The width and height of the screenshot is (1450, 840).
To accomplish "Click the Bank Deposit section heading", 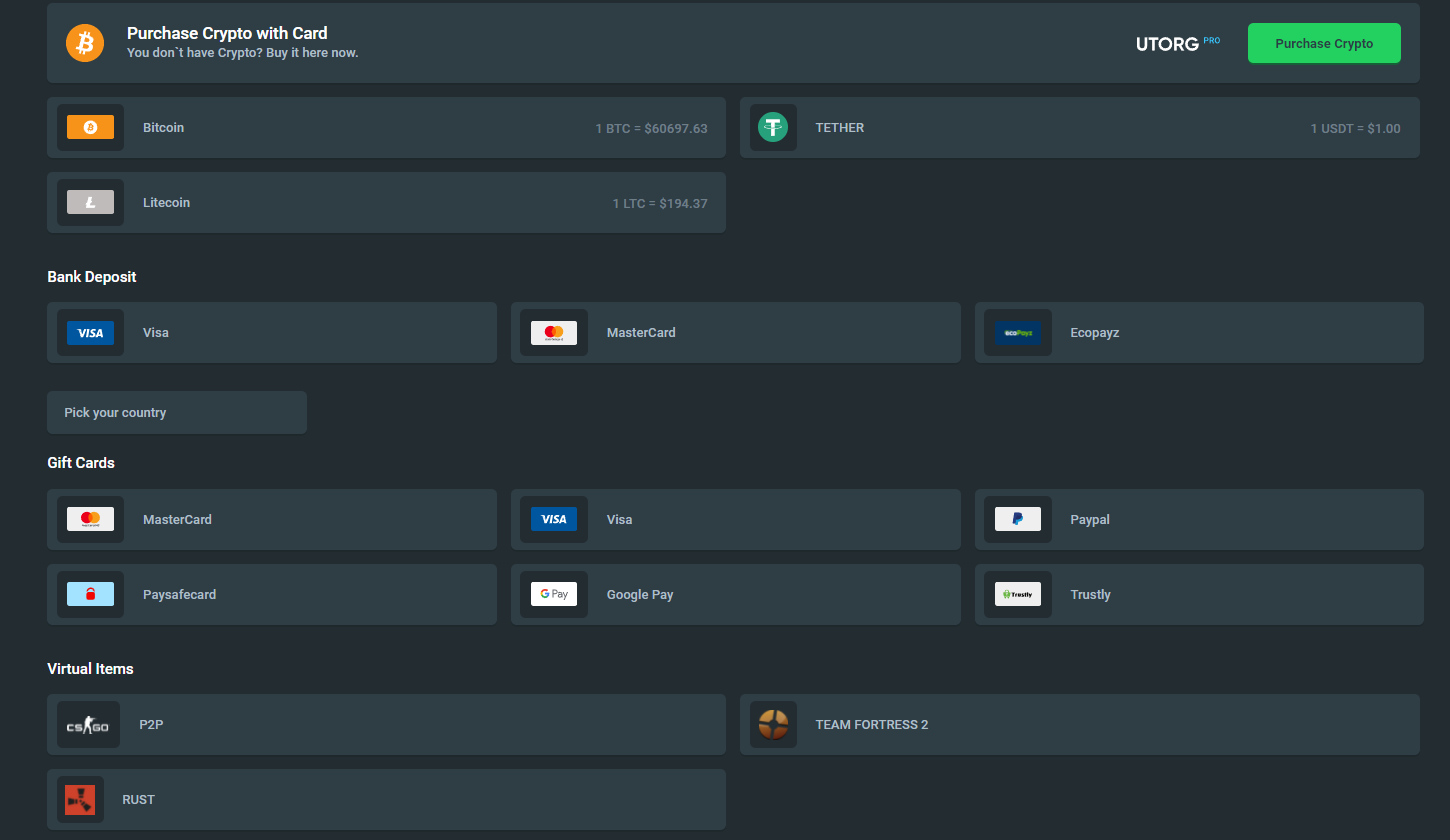I will [92, 276].
